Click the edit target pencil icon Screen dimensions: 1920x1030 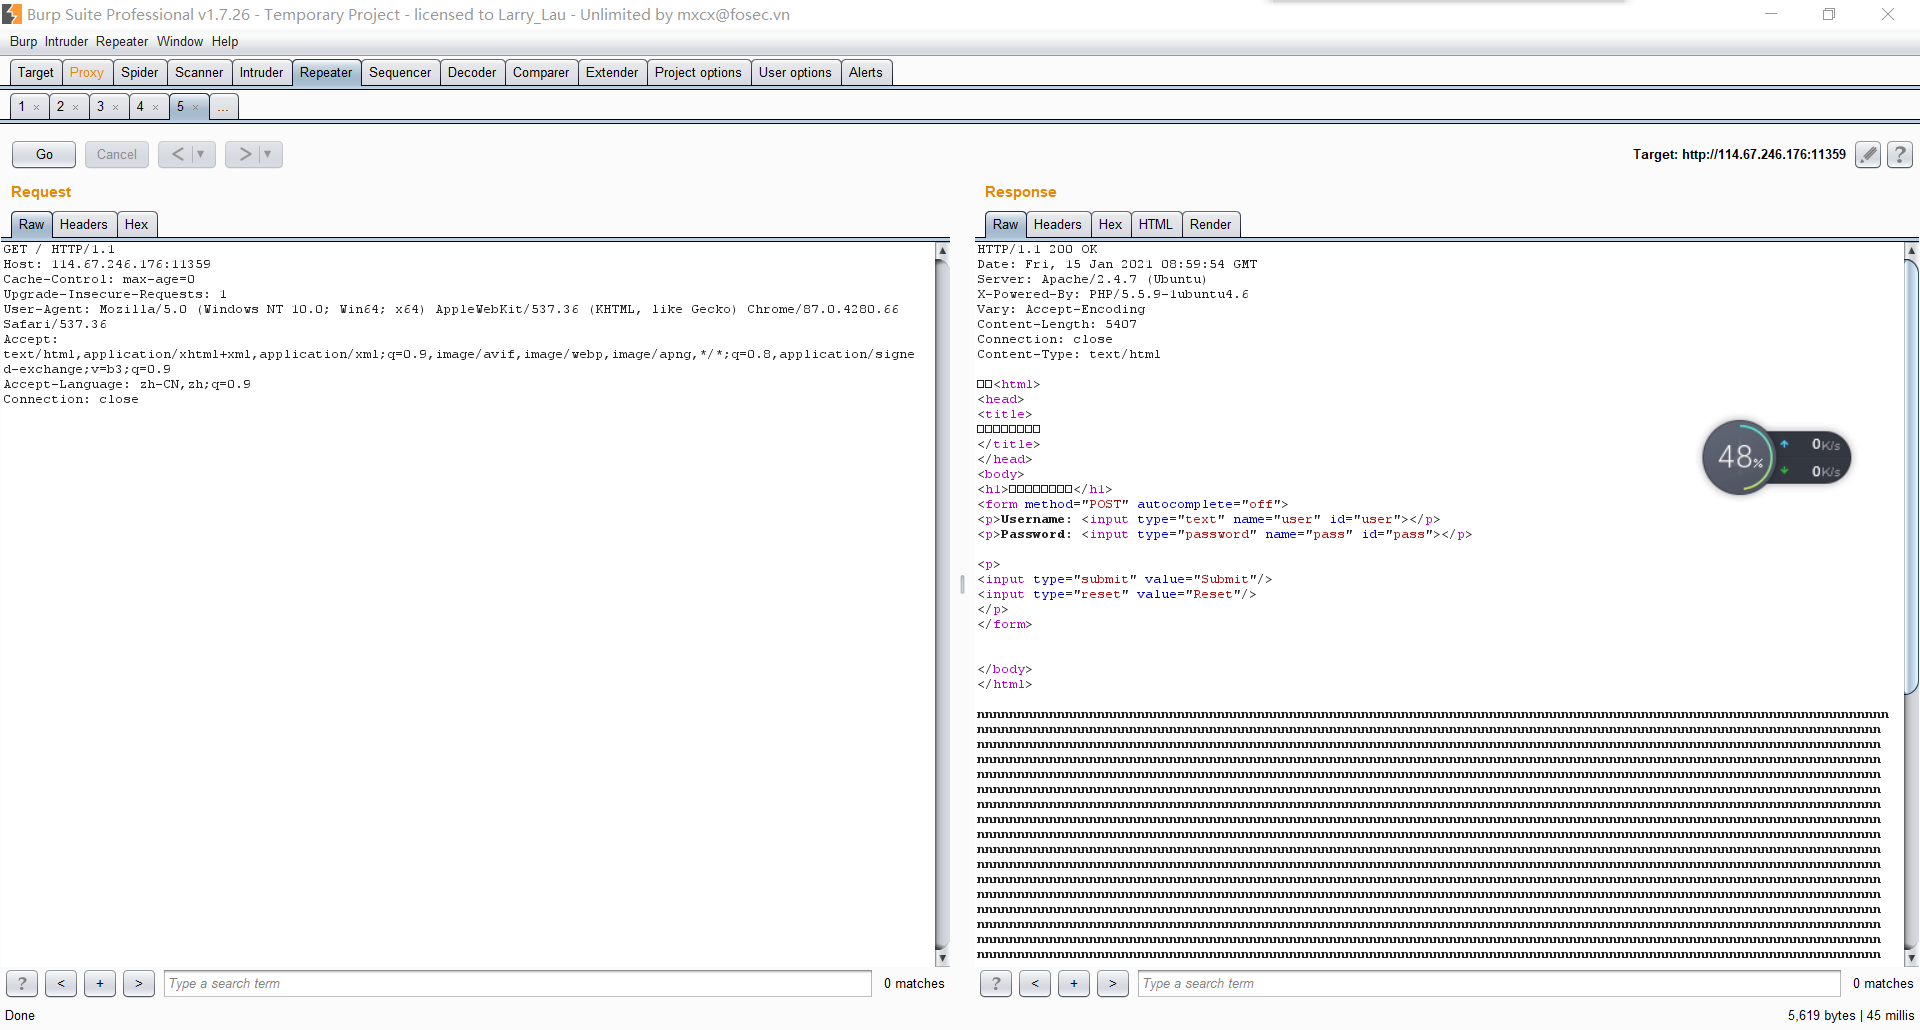click(1867, 154)
